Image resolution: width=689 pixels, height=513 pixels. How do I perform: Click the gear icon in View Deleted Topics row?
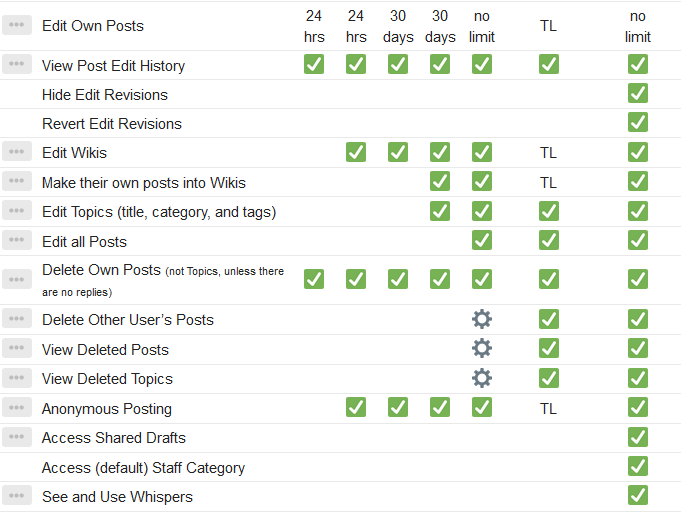pyautogui.click(x=482, y=378)
